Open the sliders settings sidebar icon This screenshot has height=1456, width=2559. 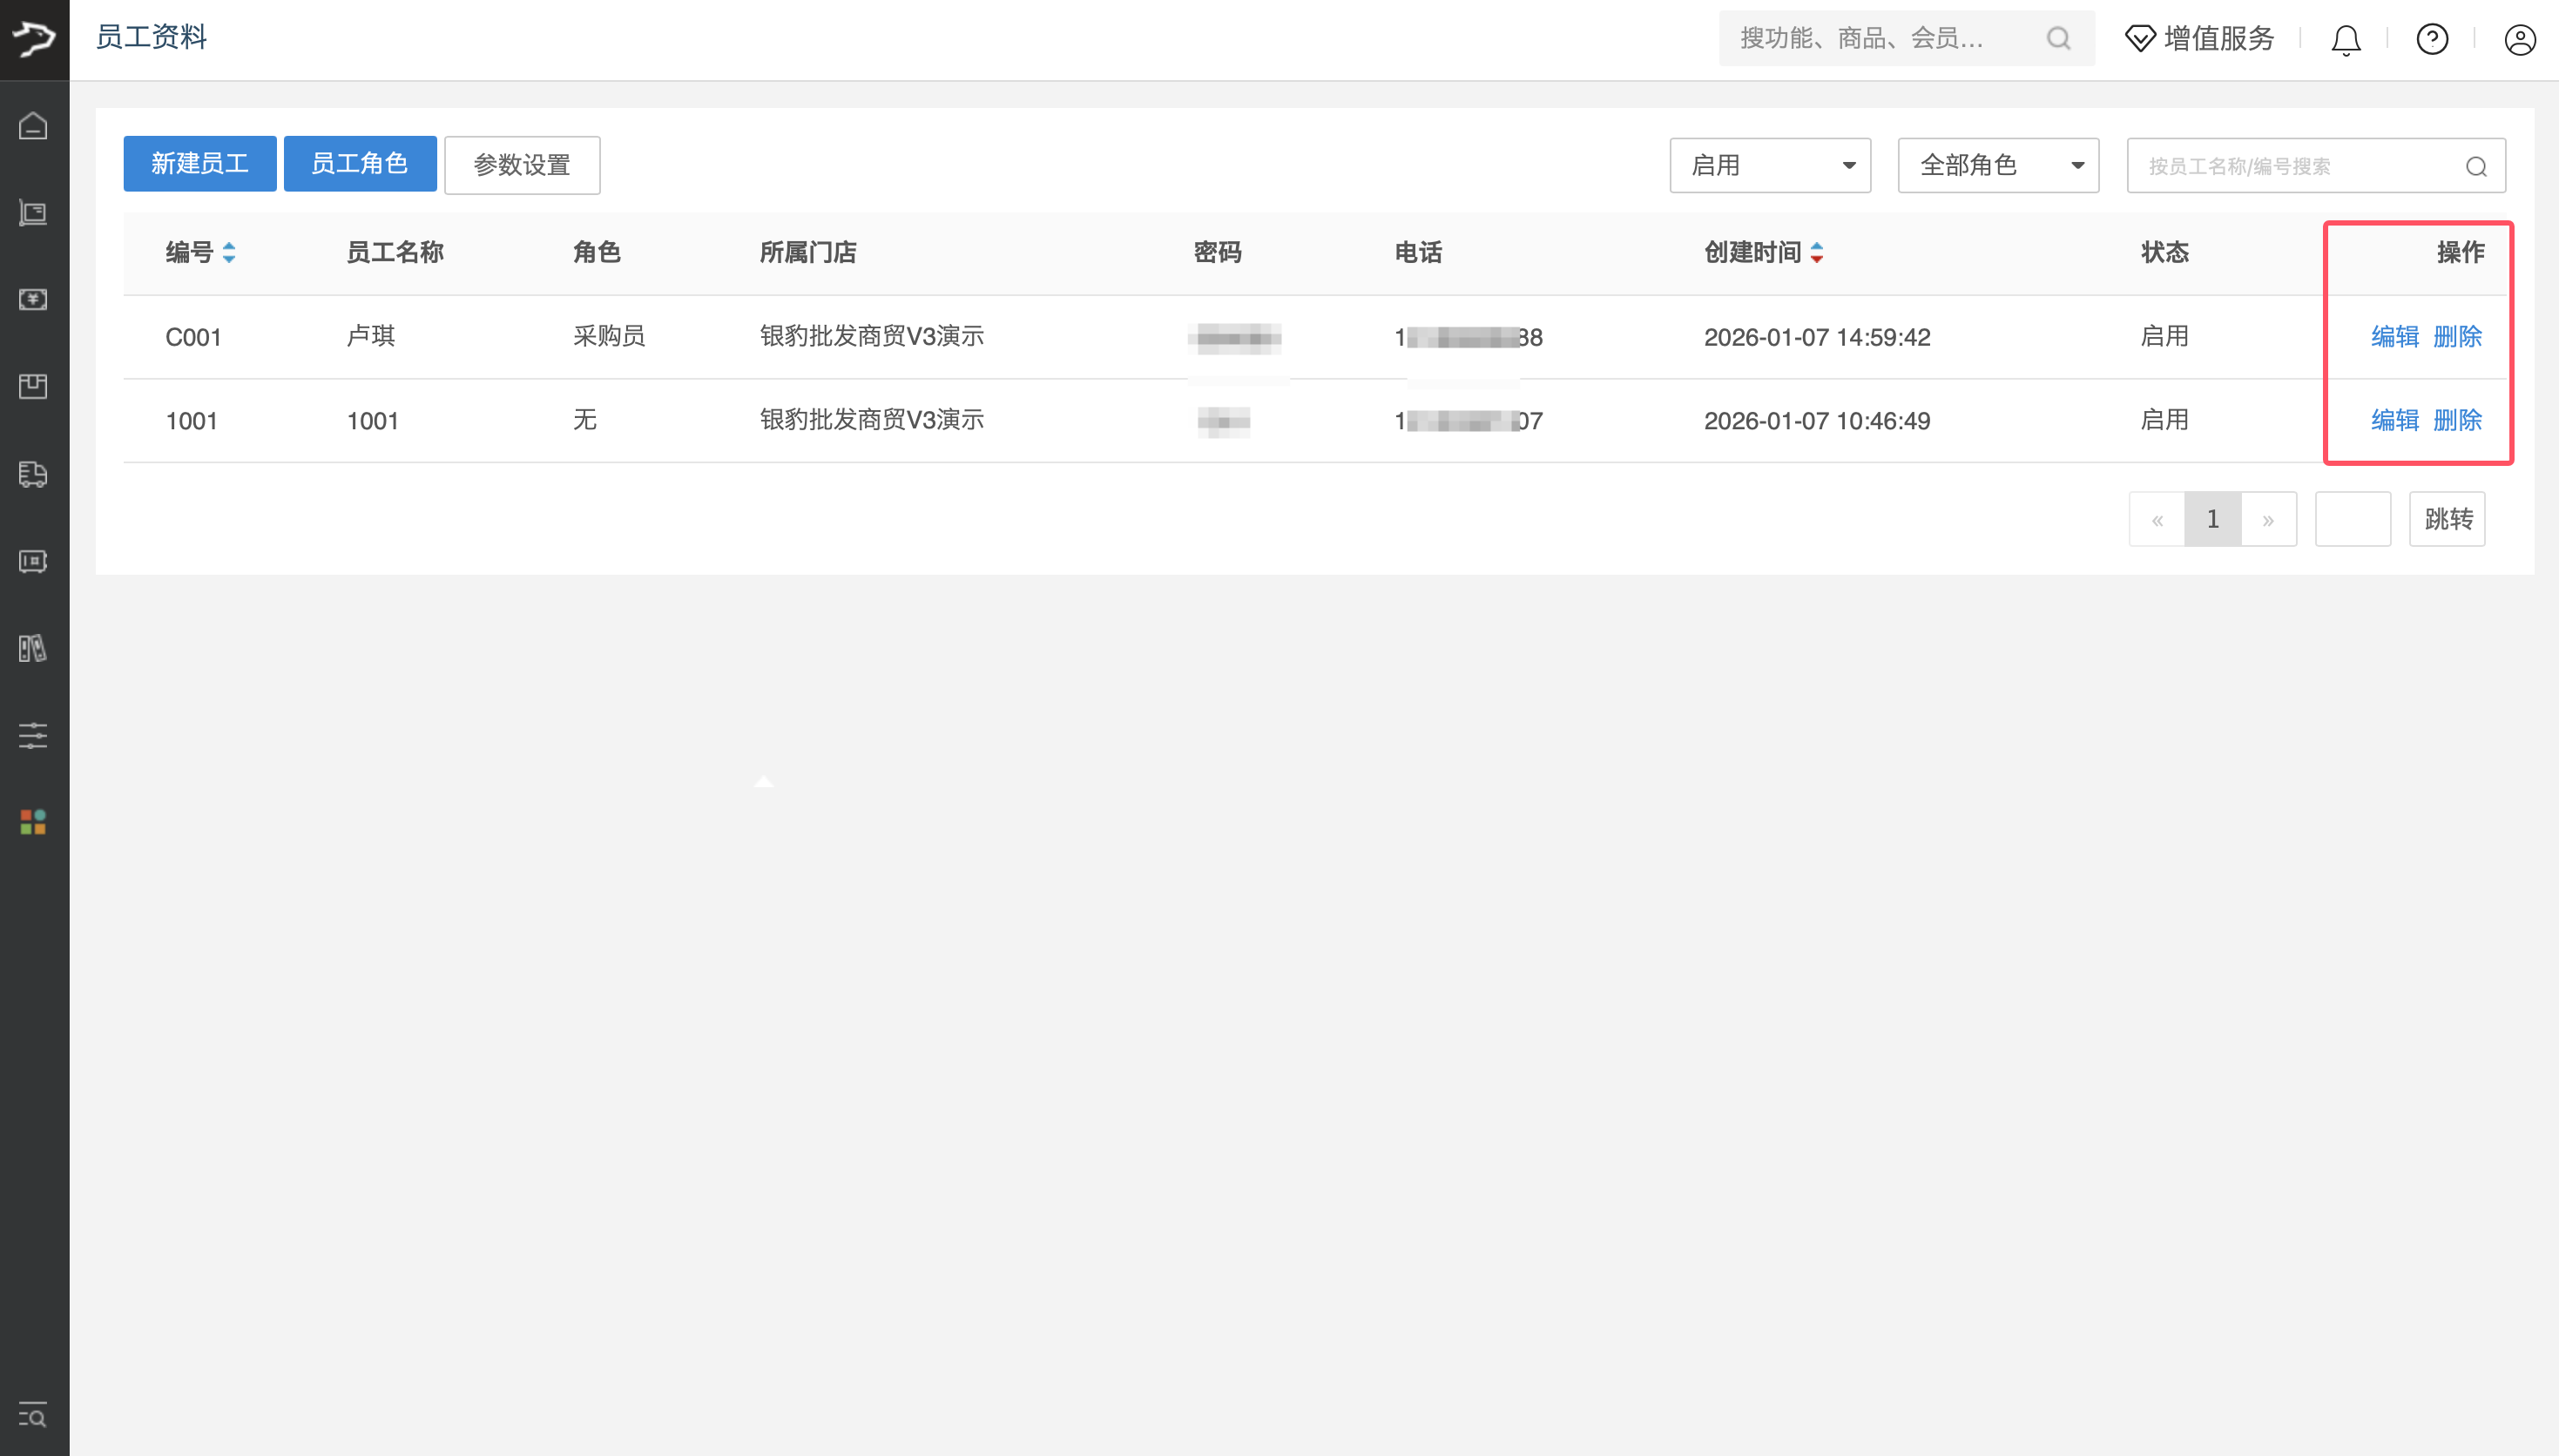pyautogui.click(x=33, y=736)
